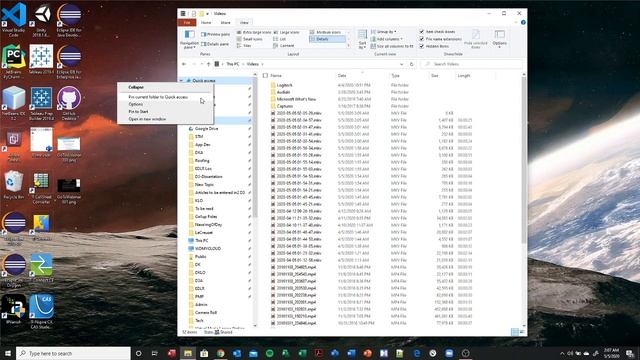Open the Unity desktop shortcut

click(41, 19)
